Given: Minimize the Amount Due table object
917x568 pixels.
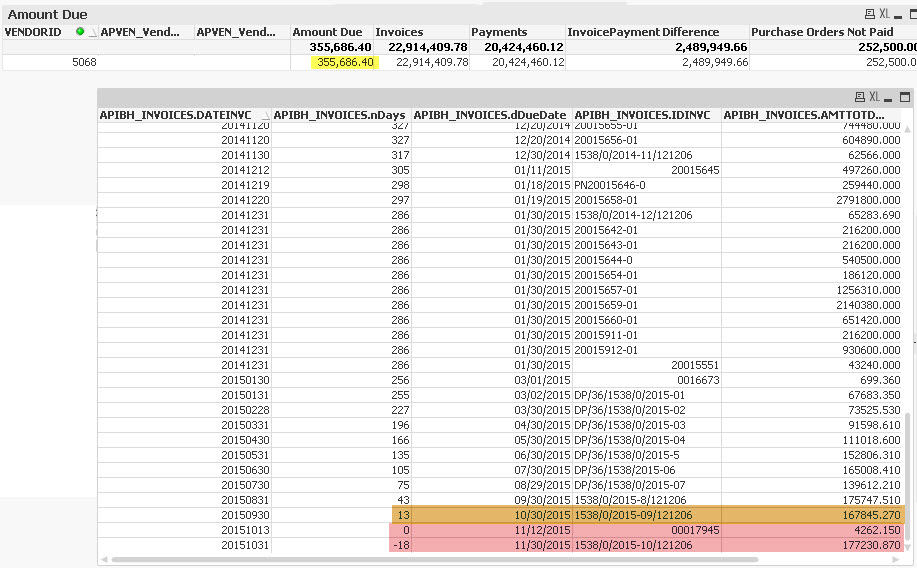Looking at the screenshot, I should pyautogui.click(x=898, y=15).
